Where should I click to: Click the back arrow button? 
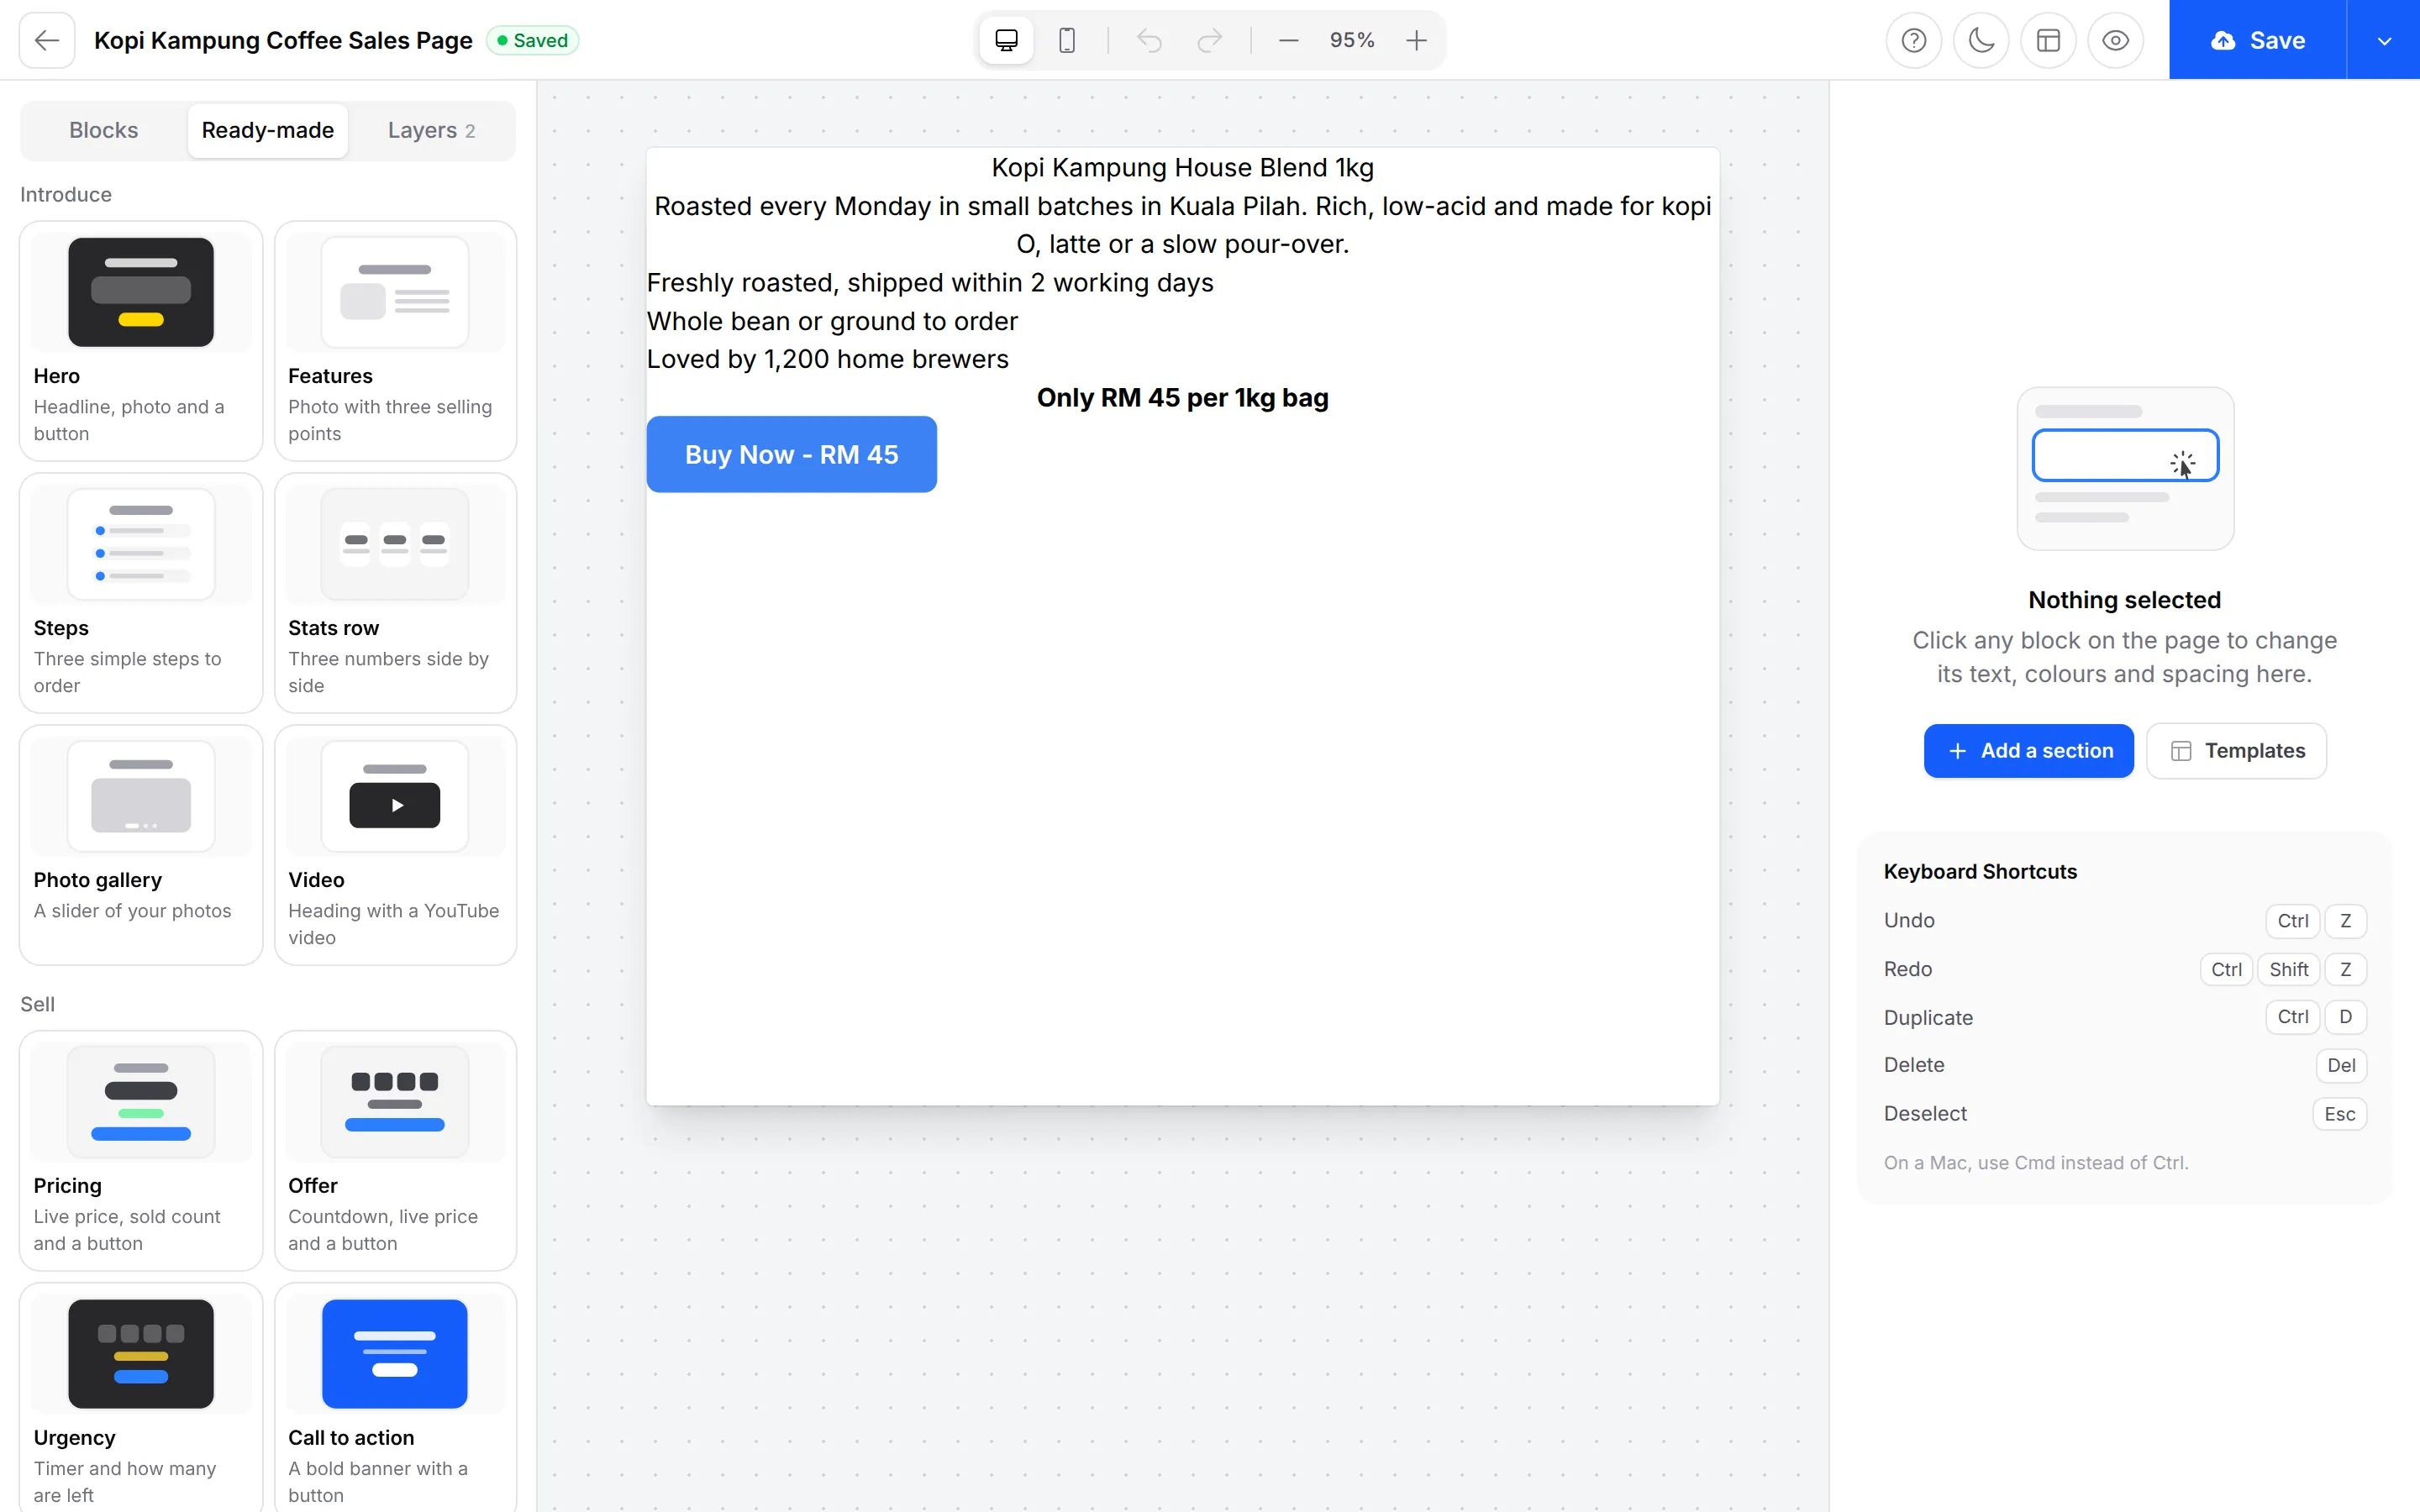47,40
